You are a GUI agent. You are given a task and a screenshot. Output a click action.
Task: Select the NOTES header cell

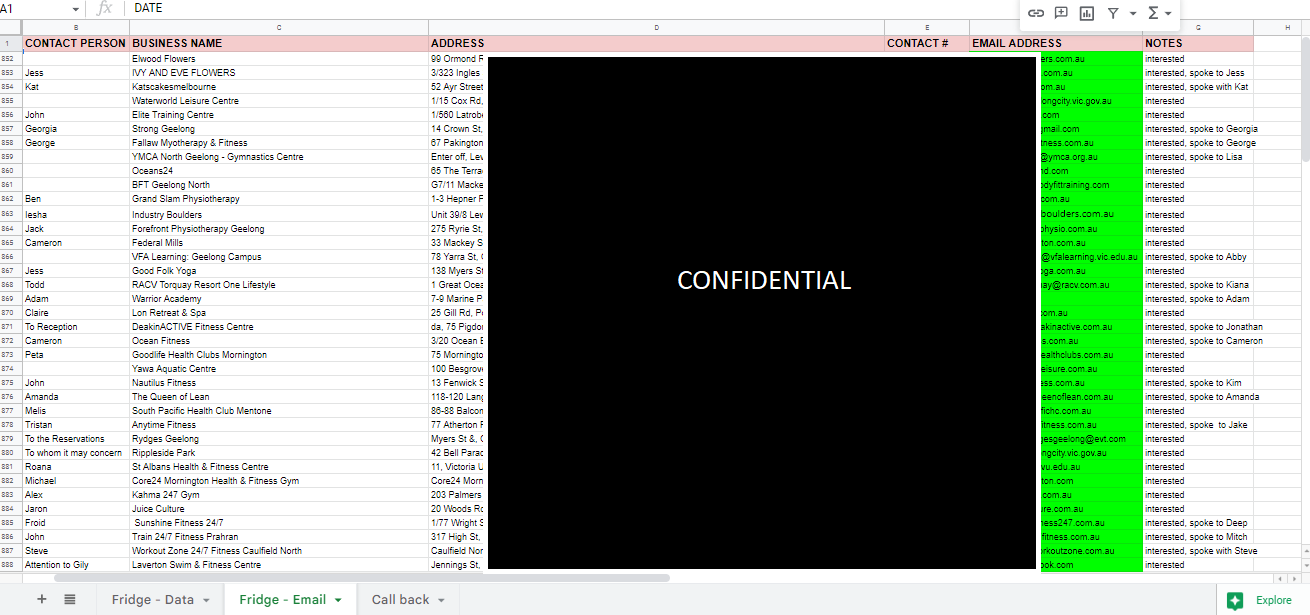tap(1198, 44)
